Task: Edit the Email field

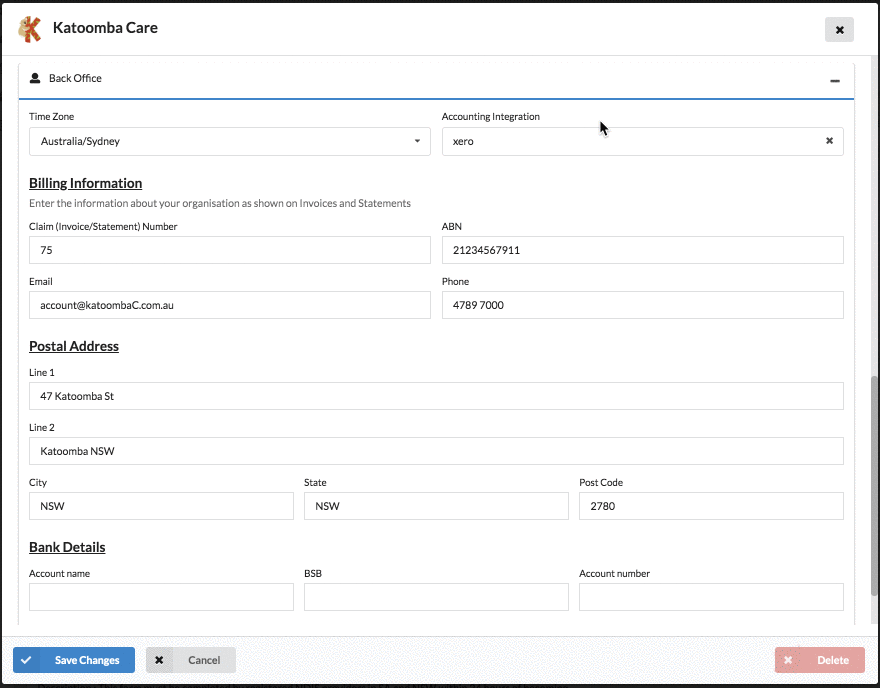Action: 230,305
